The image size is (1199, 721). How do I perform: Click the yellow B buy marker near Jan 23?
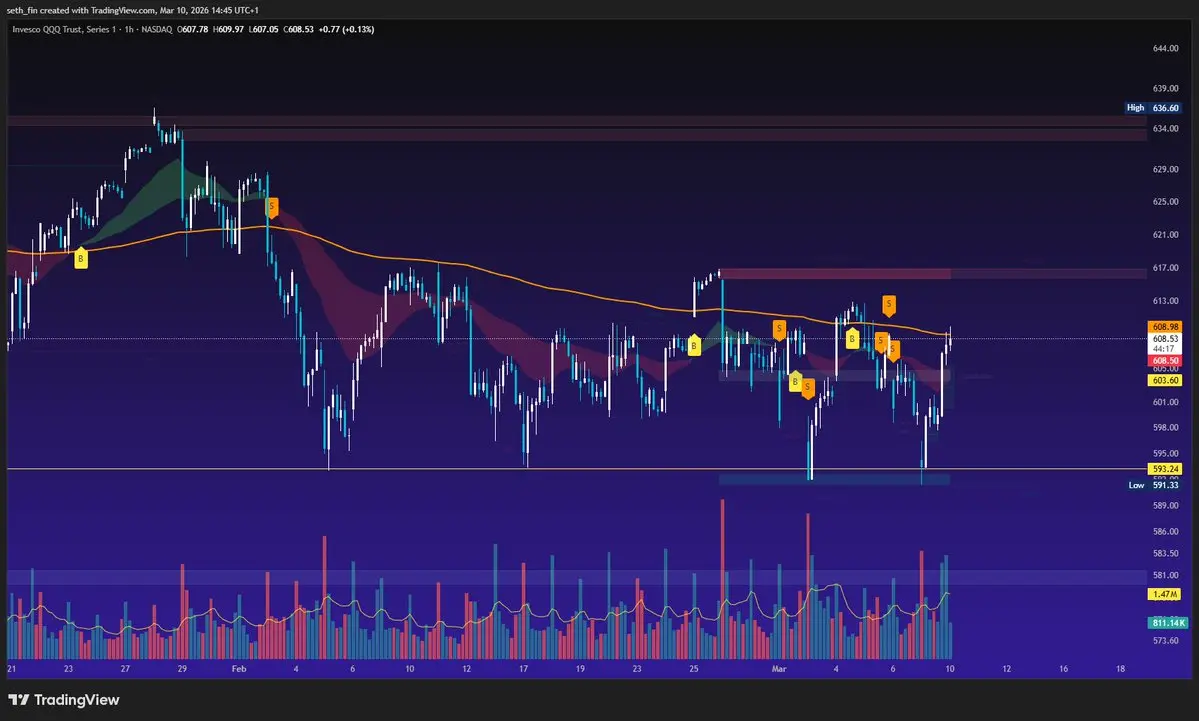[x=80, y=259]
